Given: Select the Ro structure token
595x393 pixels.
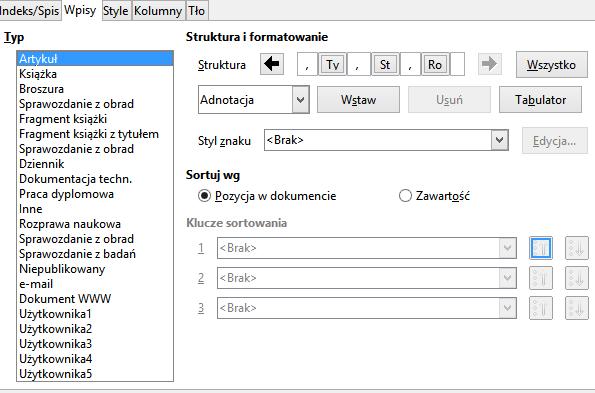Looking at the screenshot, I should point(435,64).
